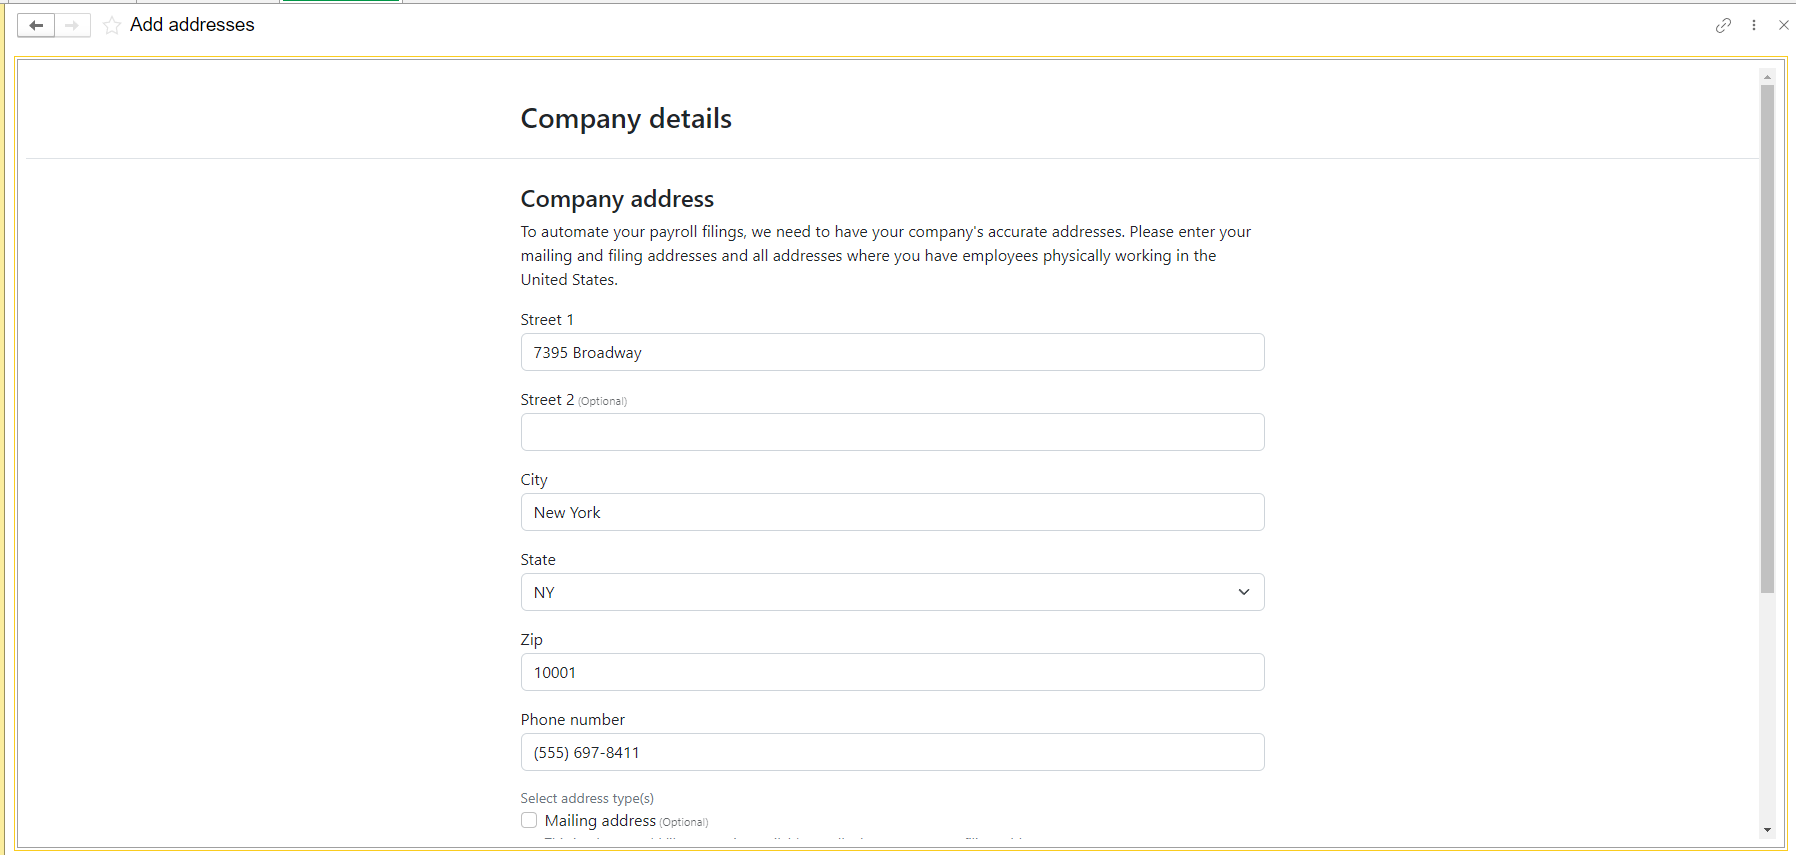Image resolution: width=1796 pixels, height=855 pixels.
Task: Click the Add addresses page title
Action: click(192, 25)
